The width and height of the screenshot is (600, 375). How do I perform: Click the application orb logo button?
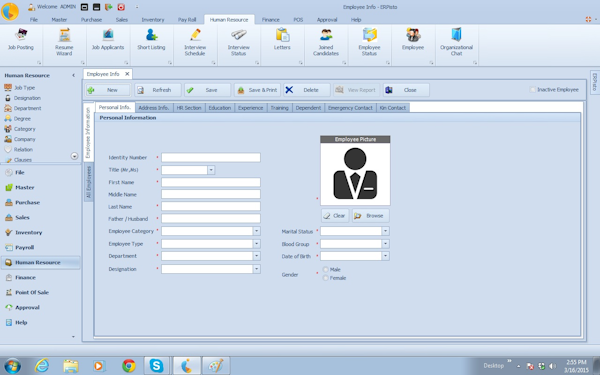pyautogui.click(x=10, y=11)
